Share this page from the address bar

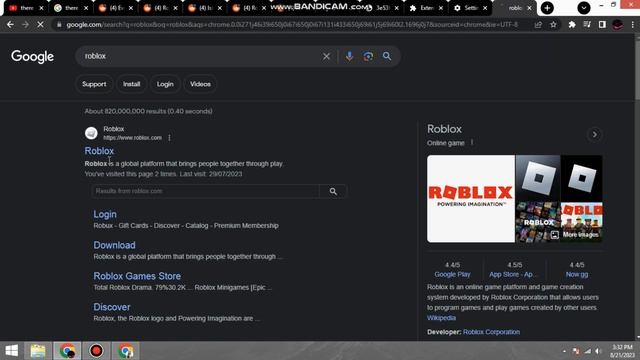click(x=538, y=25)
